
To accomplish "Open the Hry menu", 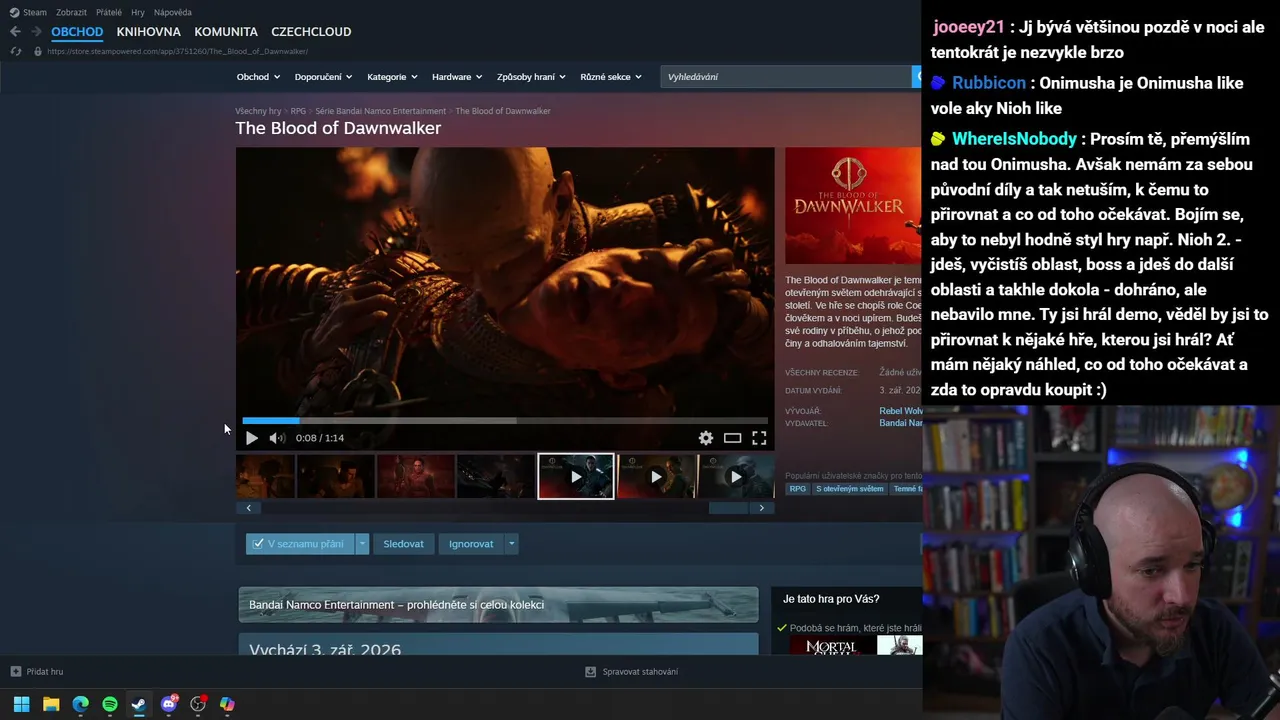I will 138,12.
